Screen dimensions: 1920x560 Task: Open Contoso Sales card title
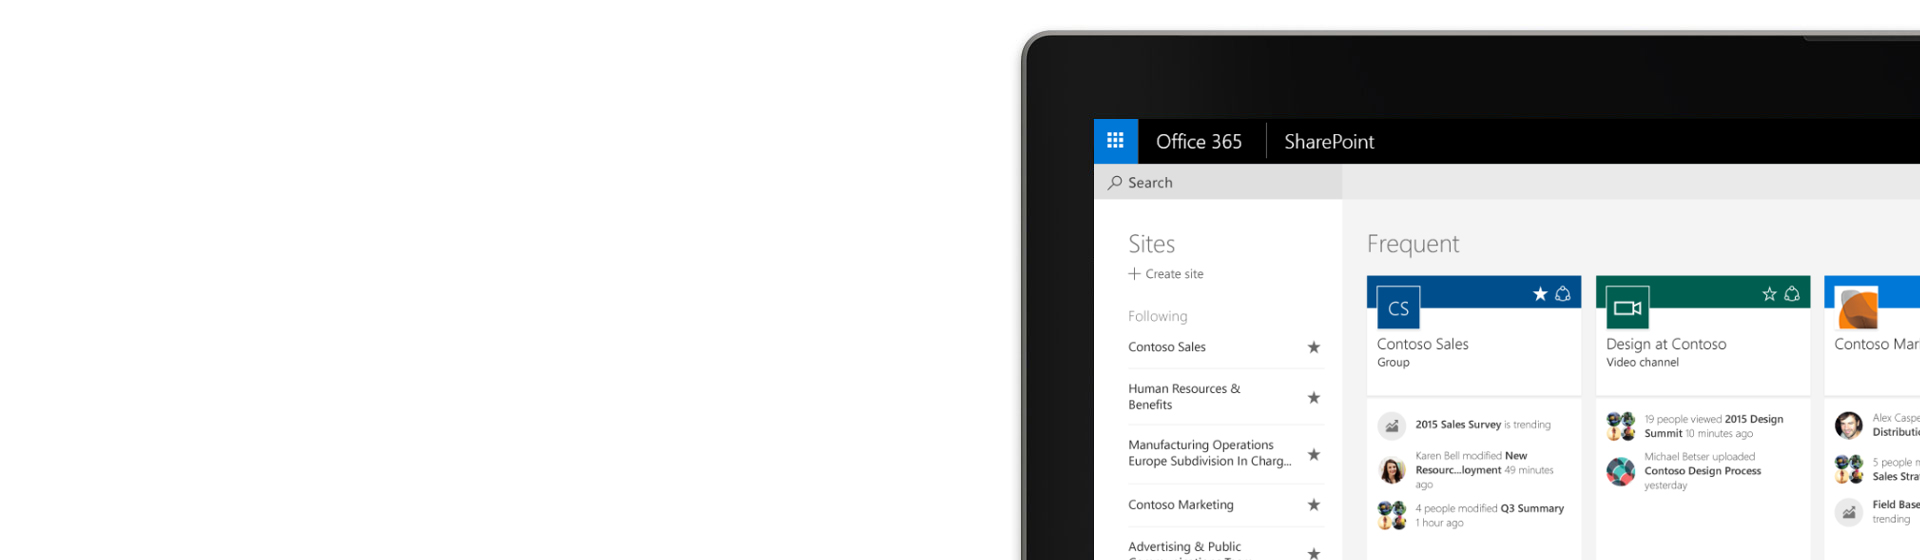click(1423, 344)
